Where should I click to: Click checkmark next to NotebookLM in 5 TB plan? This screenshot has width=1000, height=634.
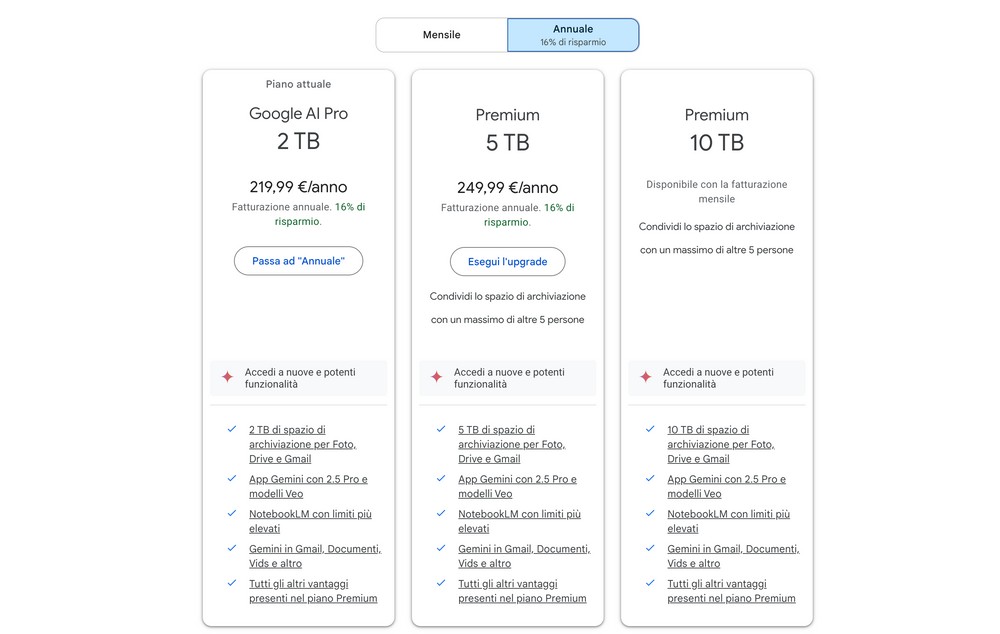click(441, 513)
